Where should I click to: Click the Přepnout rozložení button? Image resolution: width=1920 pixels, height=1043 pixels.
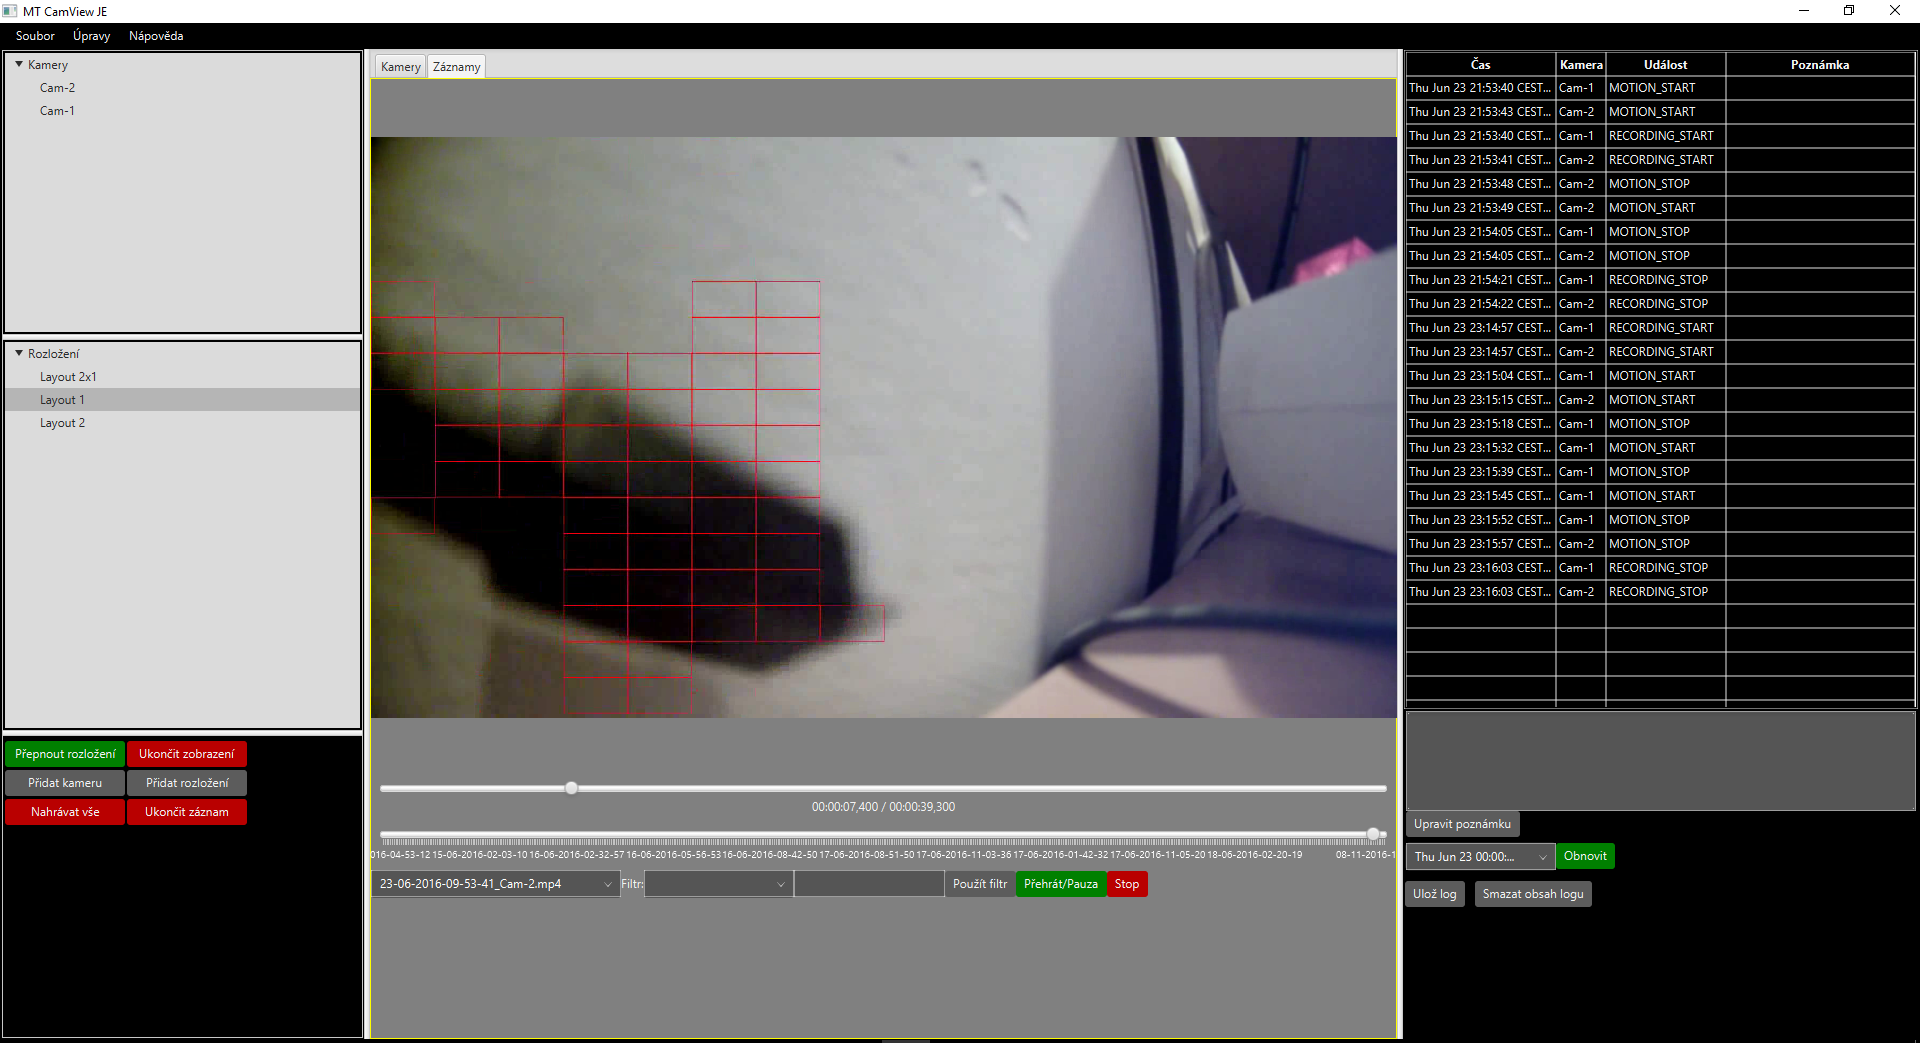click(x=65, y=754)
